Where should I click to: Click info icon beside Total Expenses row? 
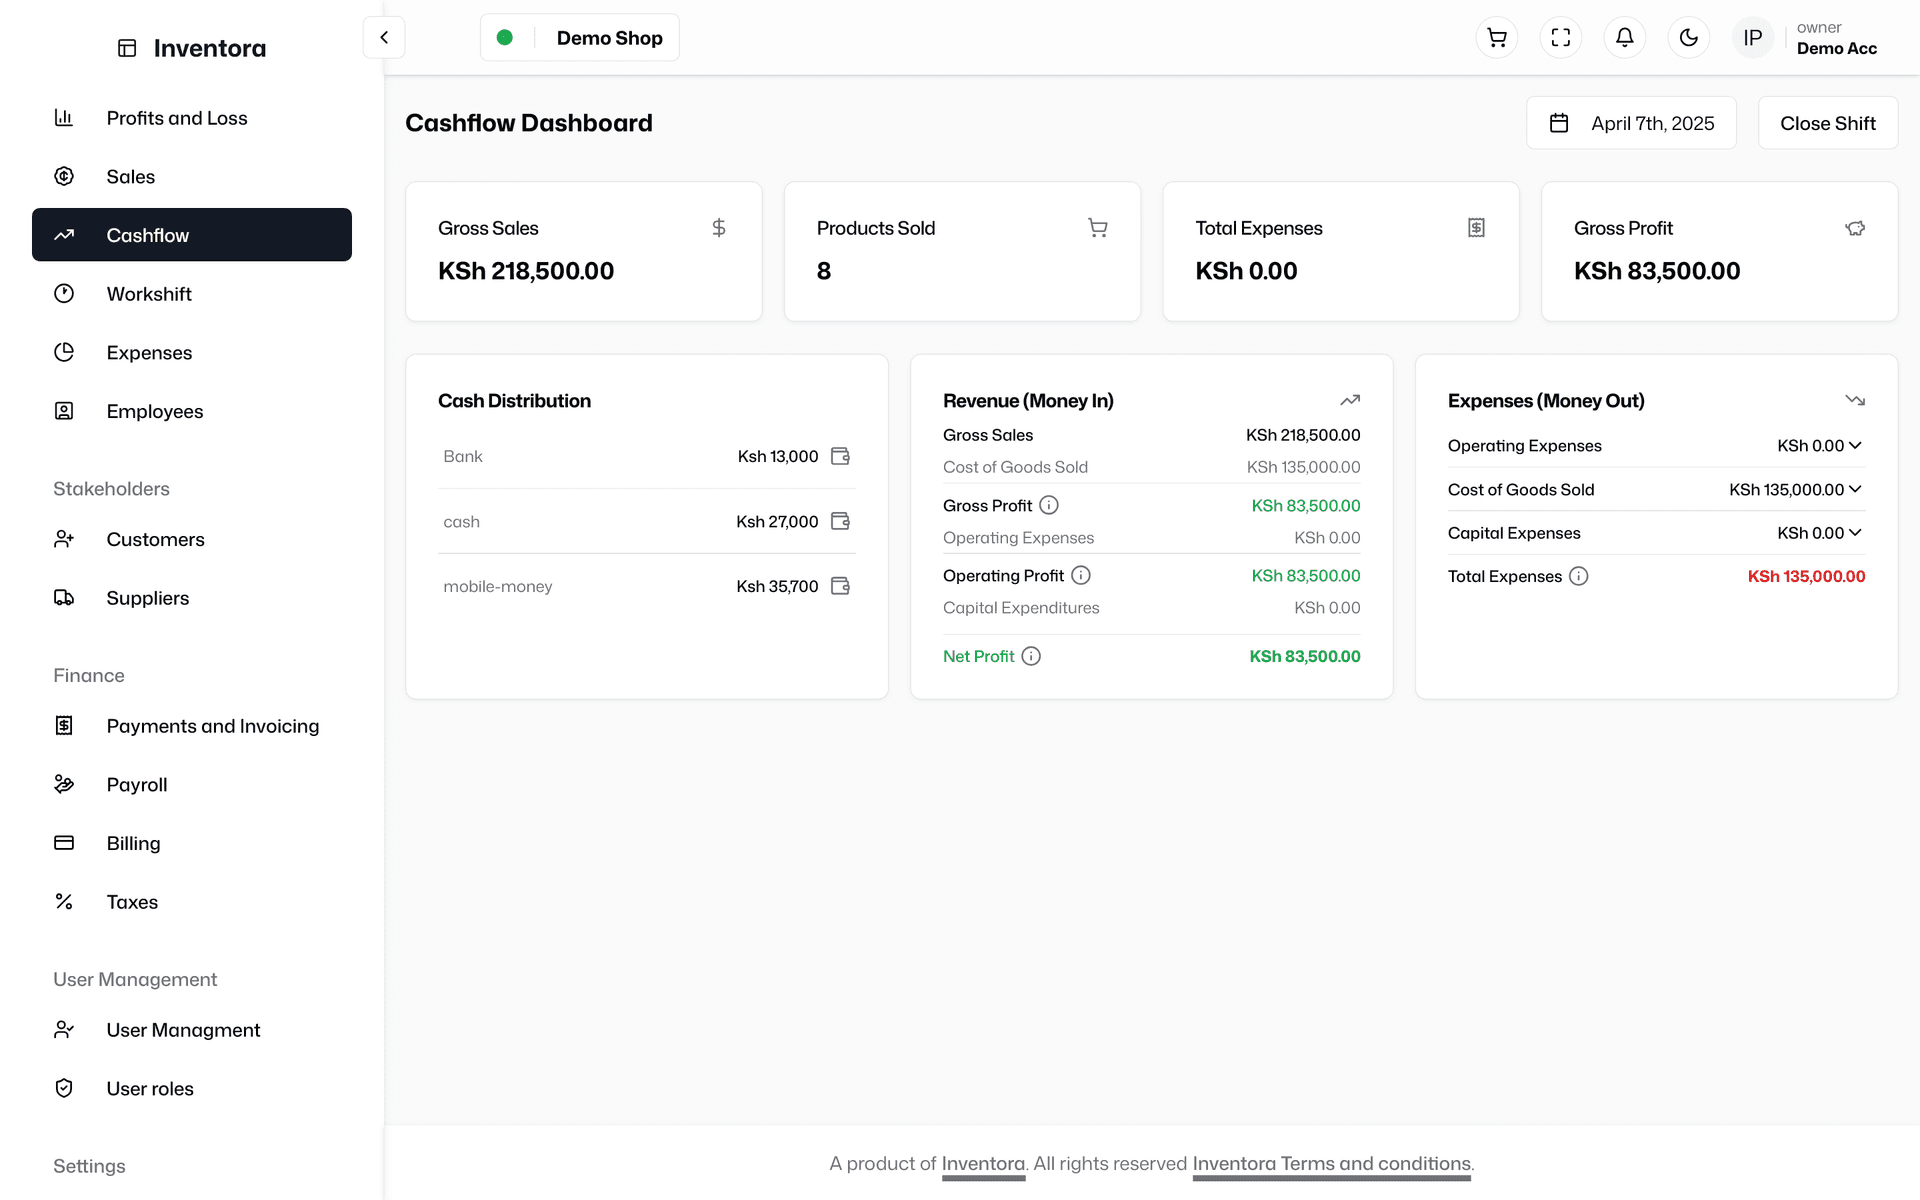point(1579,576)
